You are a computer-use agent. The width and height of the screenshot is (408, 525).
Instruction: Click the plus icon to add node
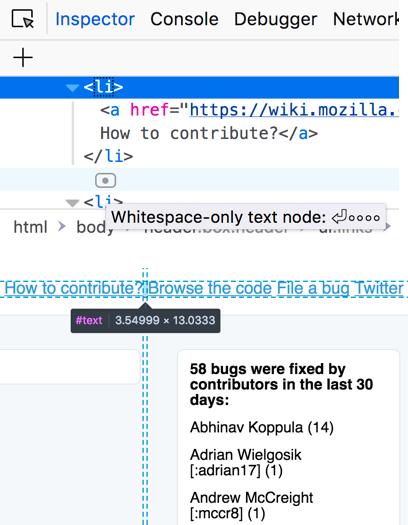point(23,58)
